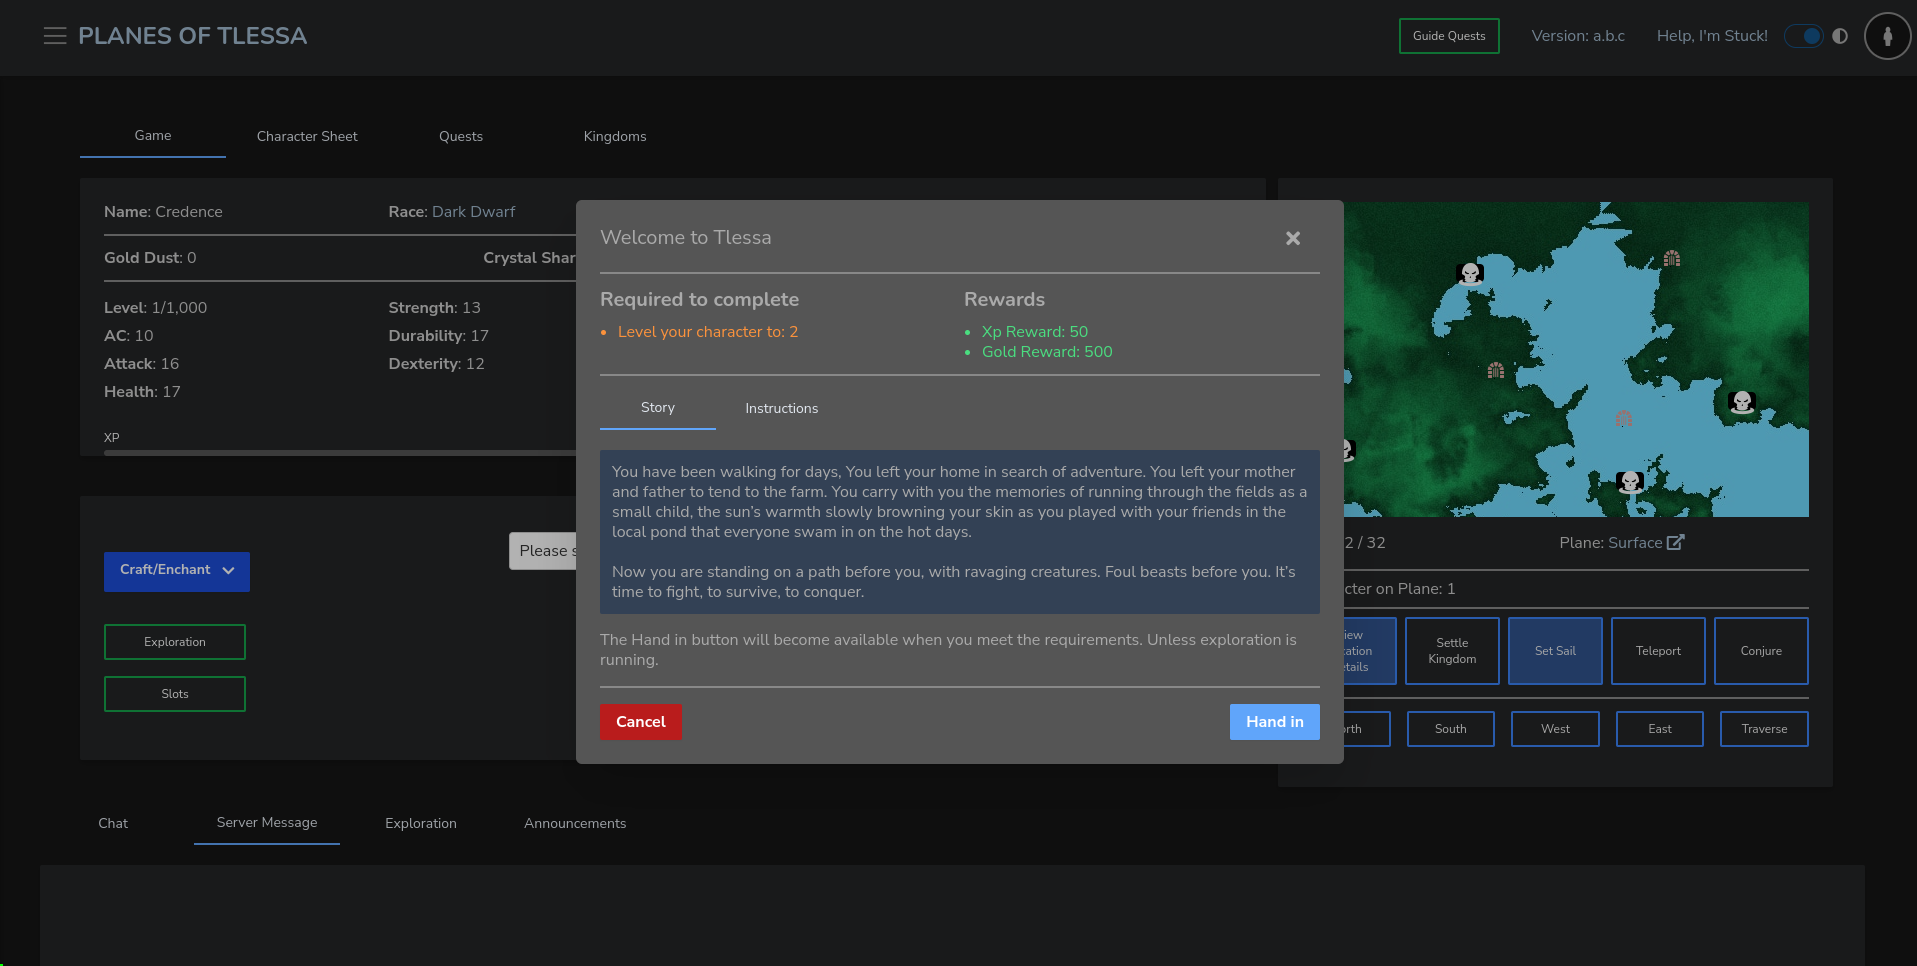This screenshot has height=966, width=1917.
Task: Click the Guide Quests button
Action: click(1448, 36)
